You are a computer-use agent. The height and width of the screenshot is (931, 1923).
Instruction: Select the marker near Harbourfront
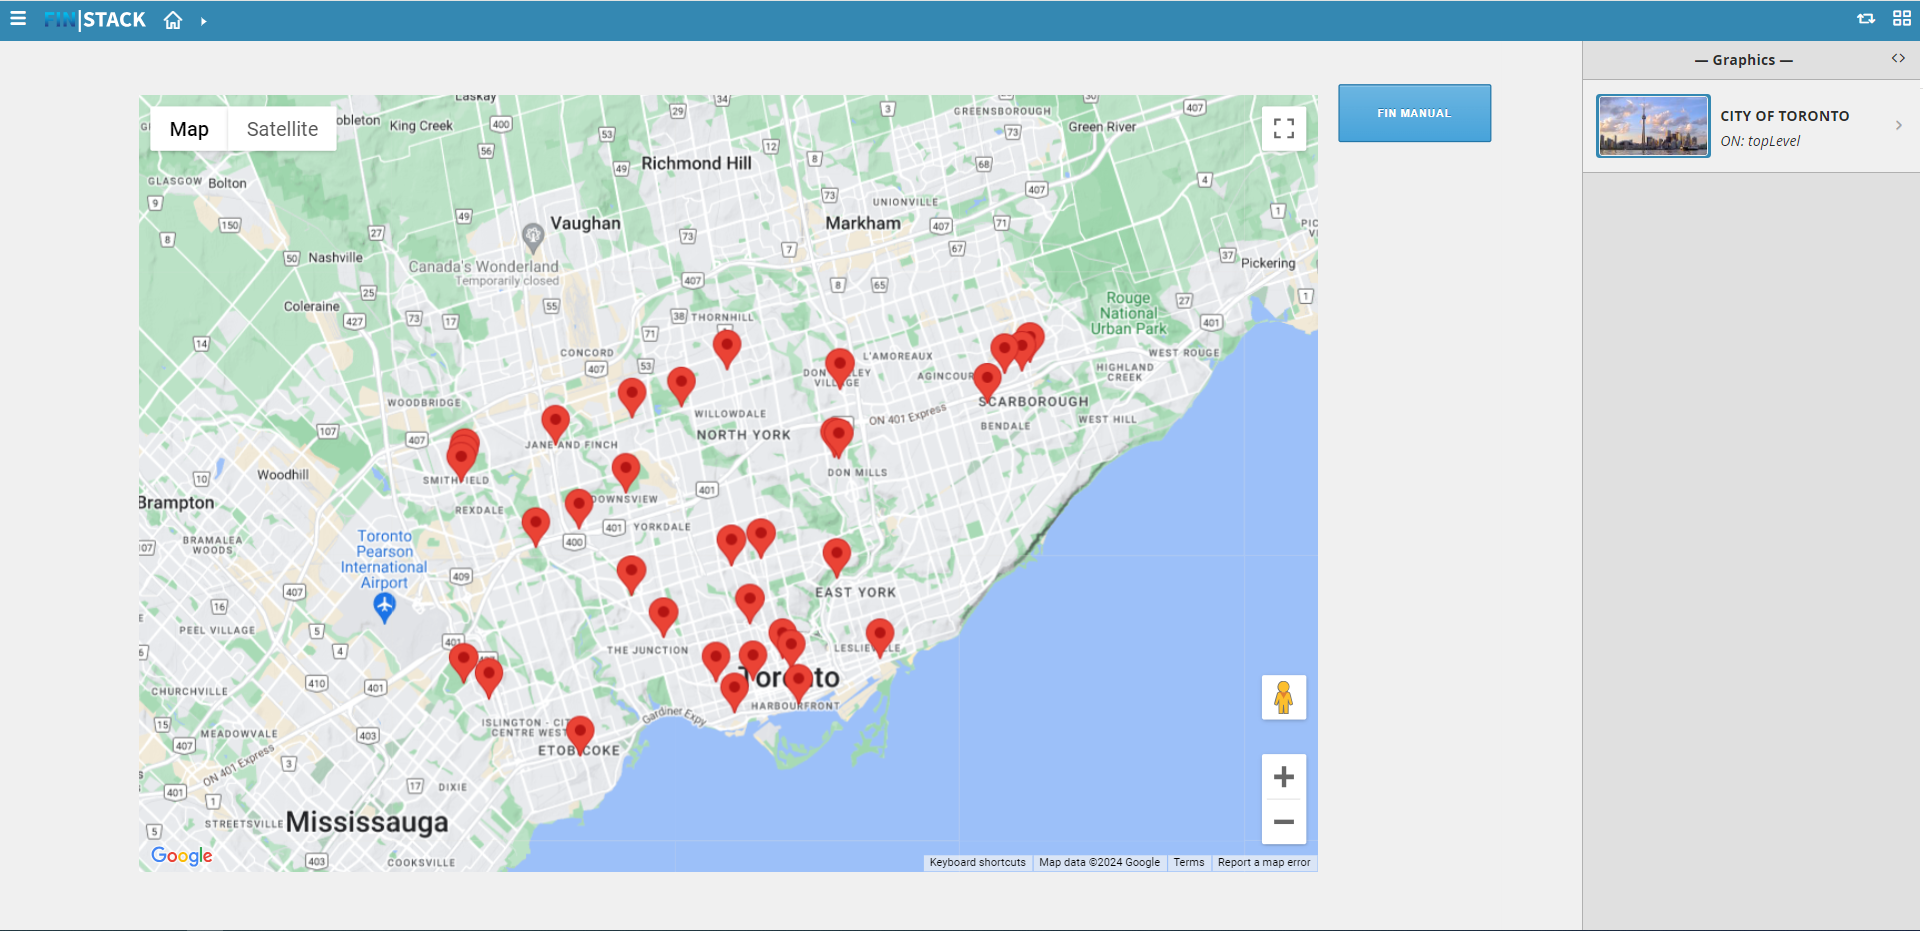[x=798, y=683]
